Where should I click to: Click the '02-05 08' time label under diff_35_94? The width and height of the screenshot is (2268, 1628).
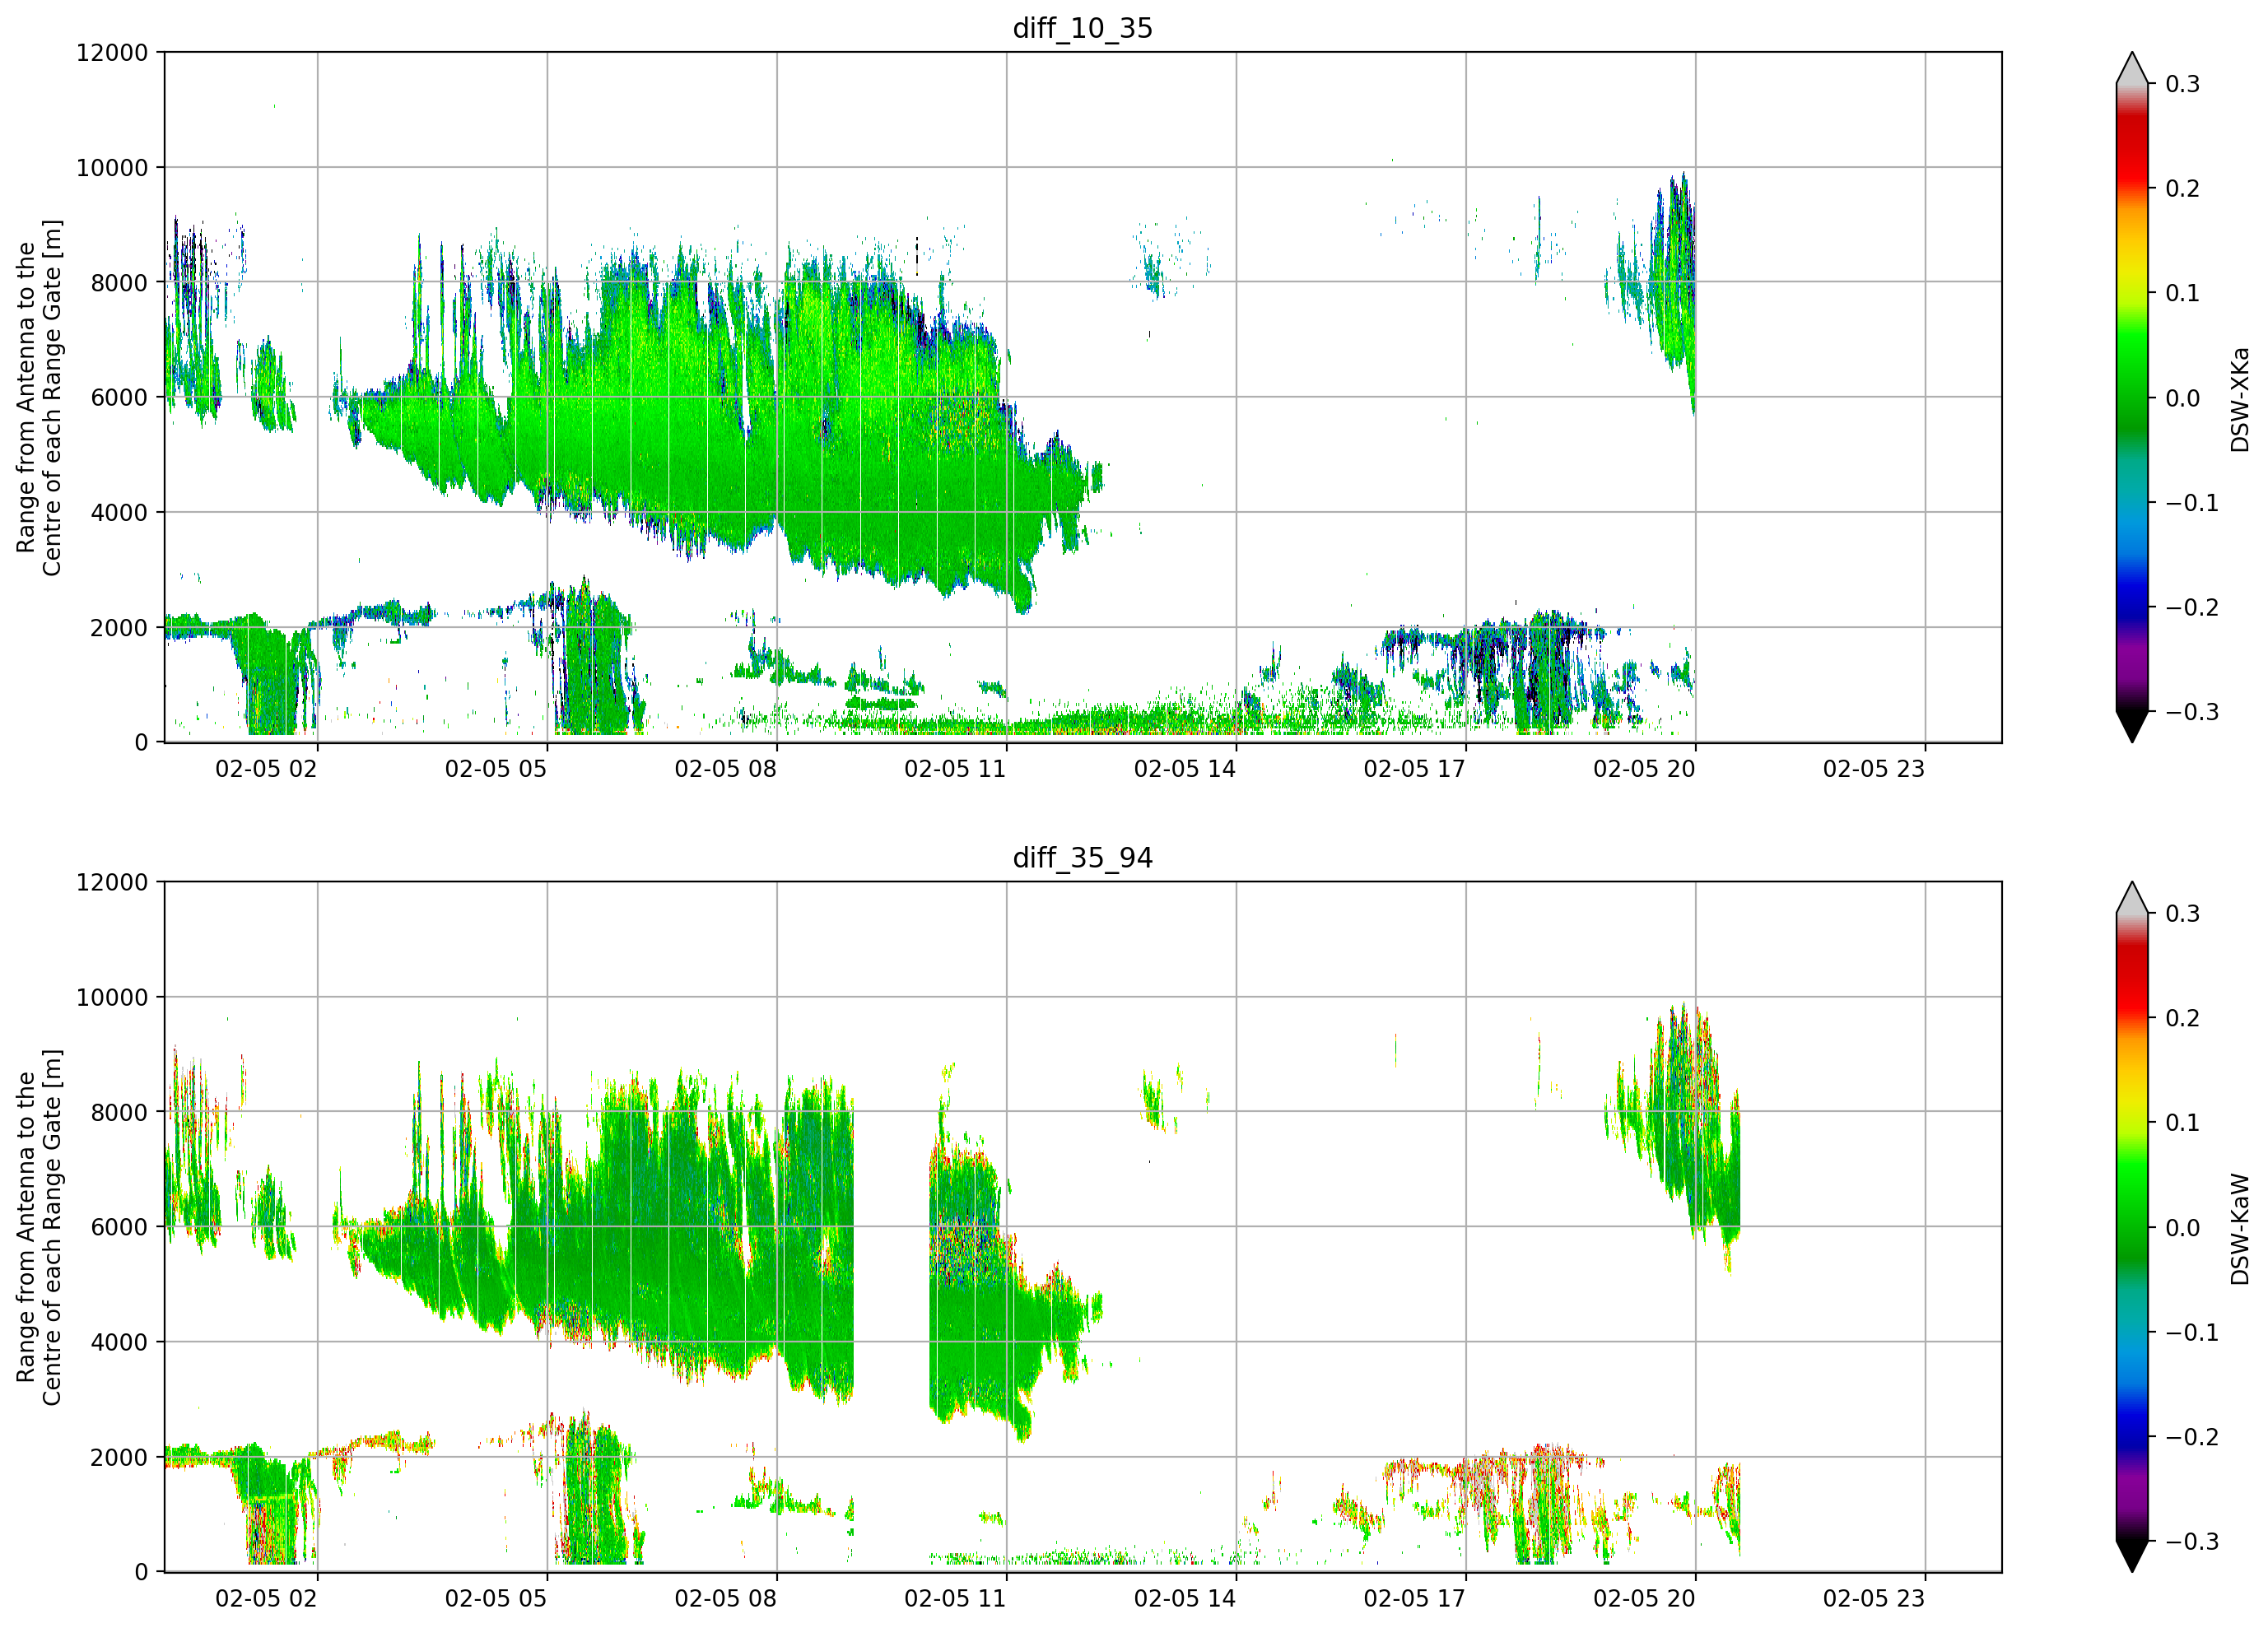point(725,1599)
